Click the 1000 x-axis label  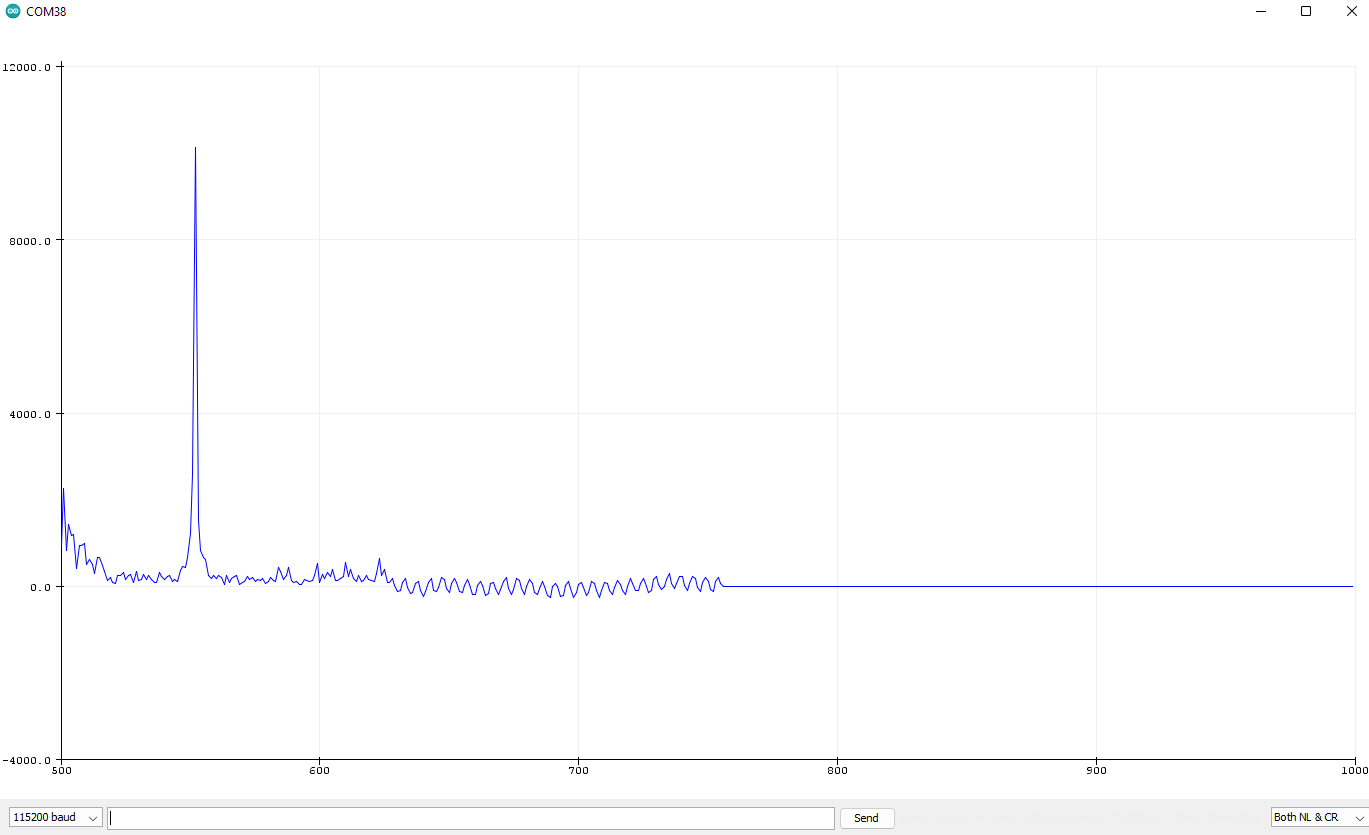[1354, 771]
